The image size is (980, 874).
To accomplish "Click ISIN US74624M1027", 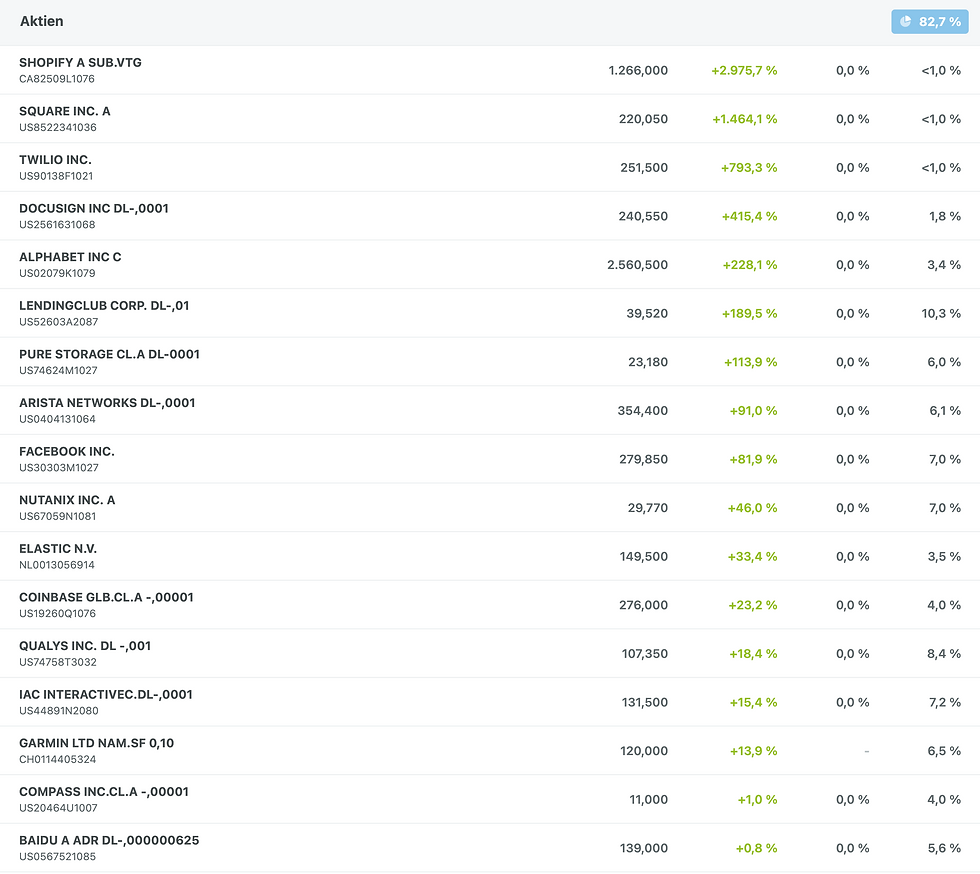I will click(x=58, y=371).
